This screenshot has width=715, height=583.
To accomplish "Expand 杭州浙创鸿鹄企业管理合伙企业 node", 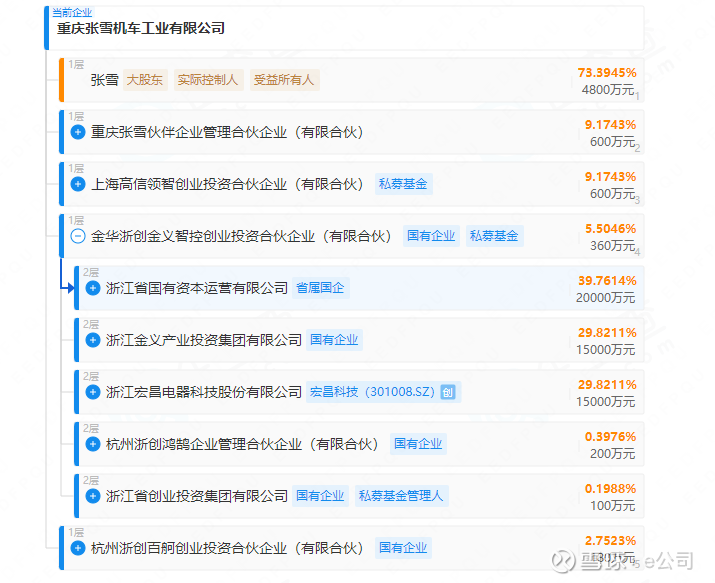I will click(x=93, y=444).
